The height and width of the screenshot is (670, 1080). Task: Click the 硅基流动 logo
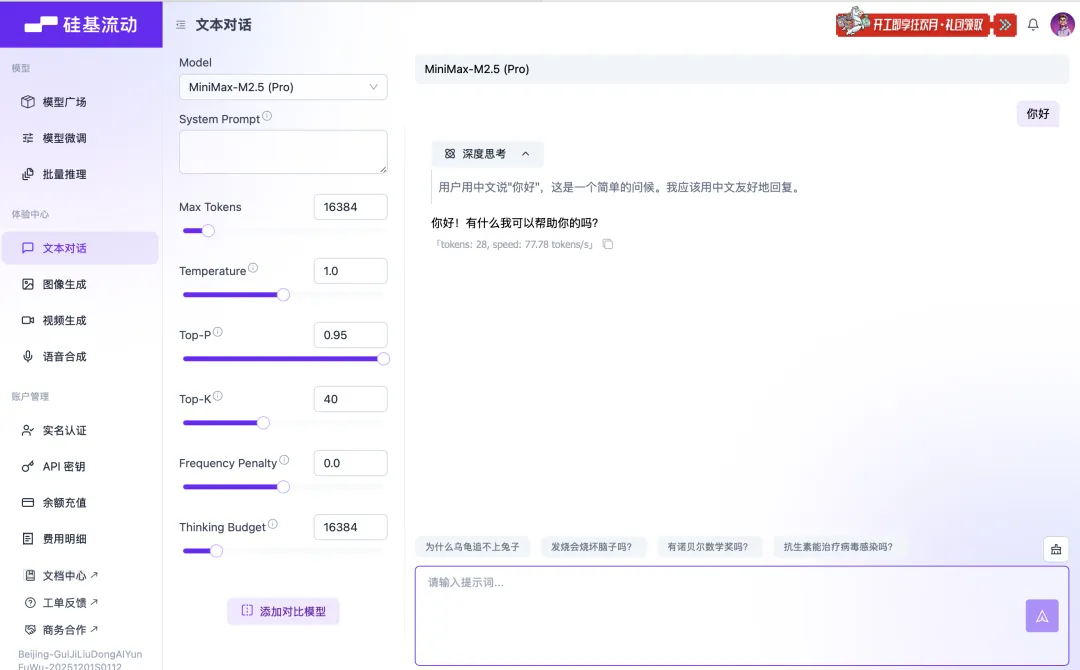(x=81, y=25)
